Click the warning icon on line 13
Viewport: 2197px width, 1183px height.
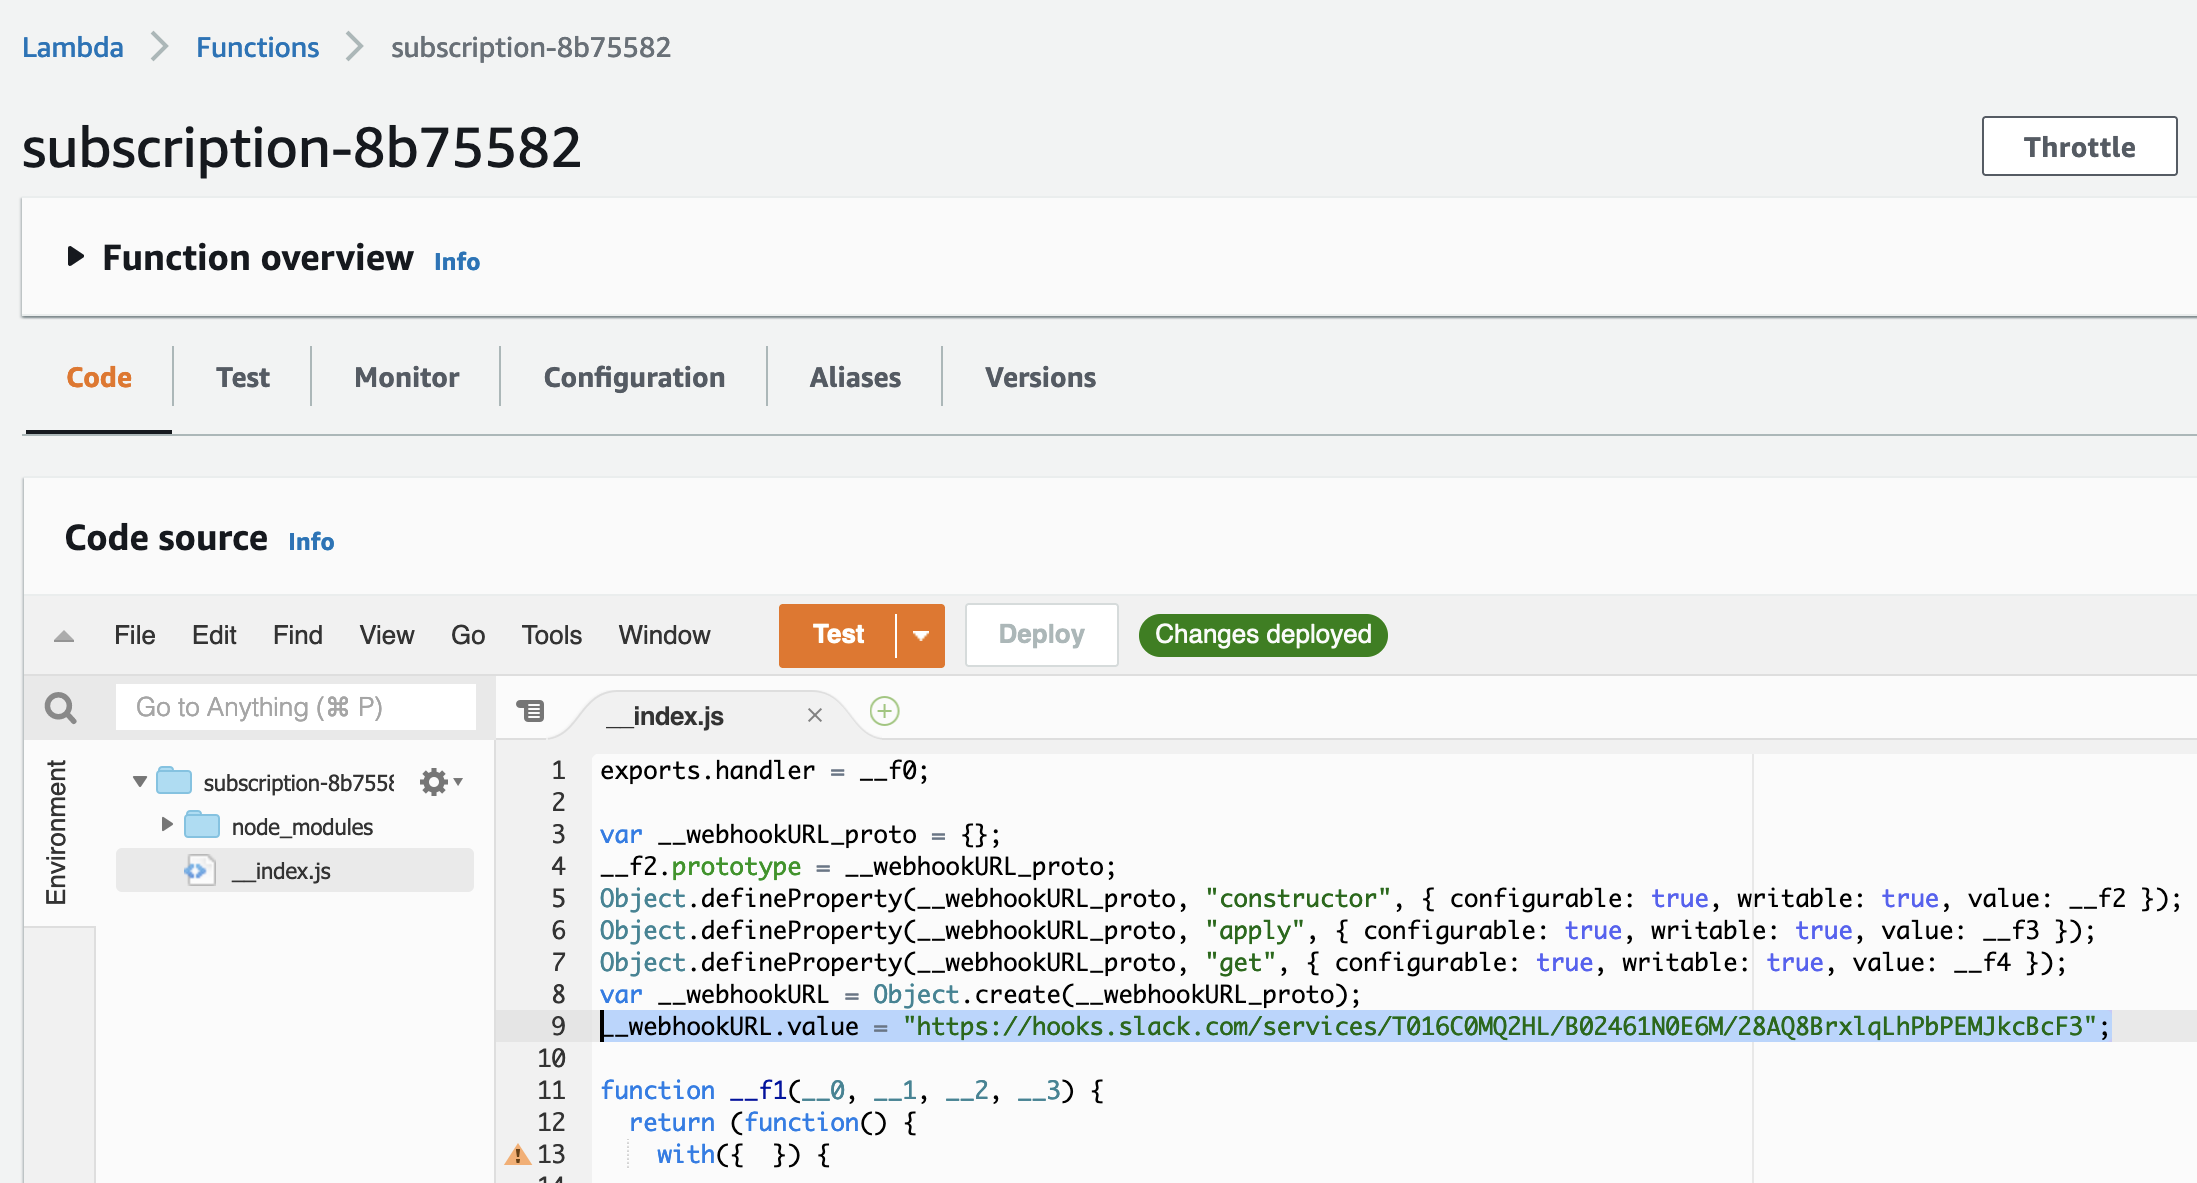pos(517,1155)
